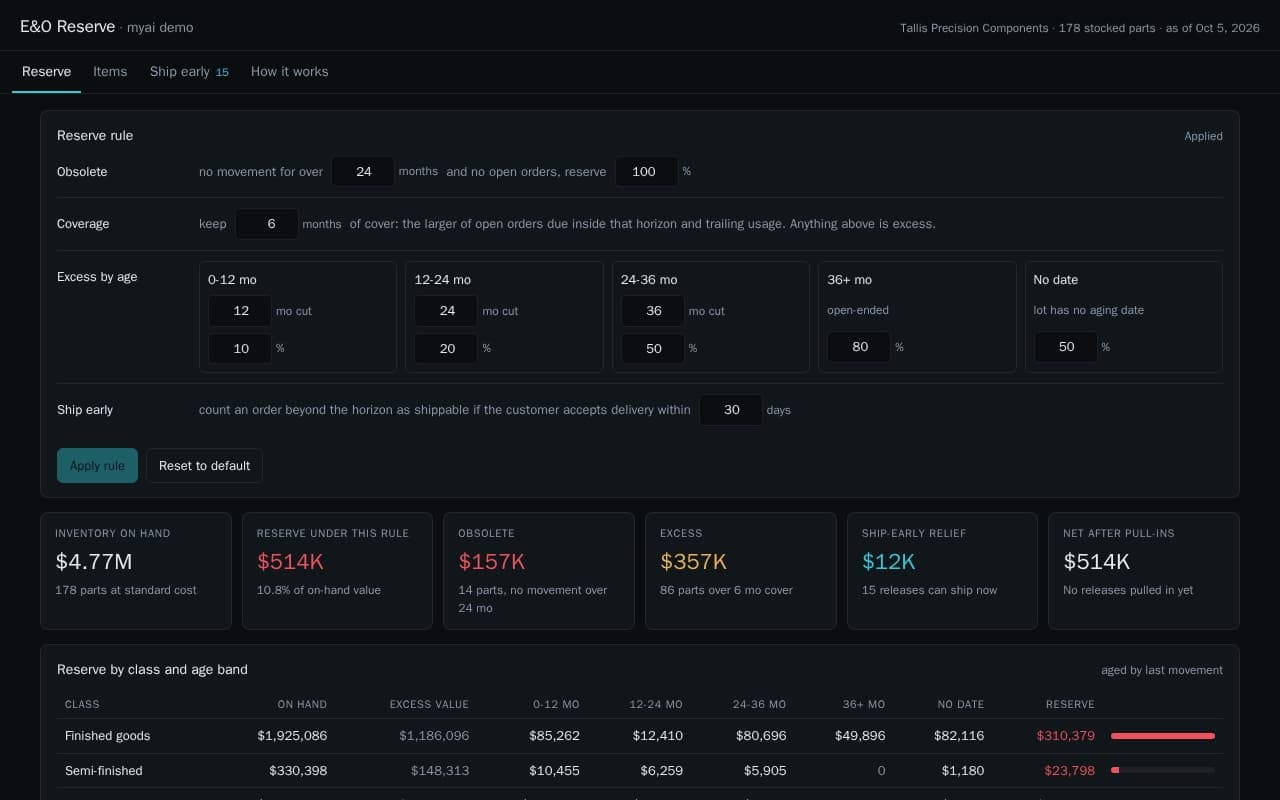Edit 12-24 mo percent field
The image size is (1280, 800).
(x=446, y=348)
